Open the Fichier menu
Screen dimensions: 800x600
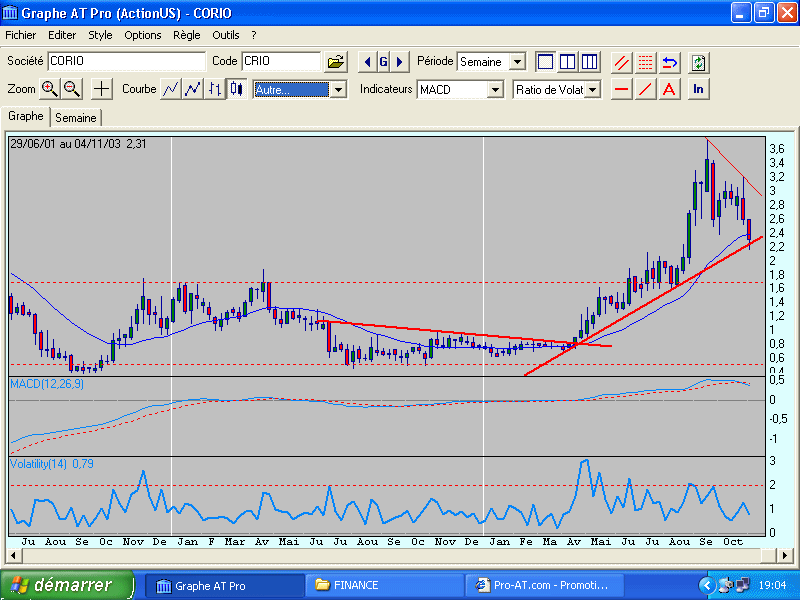pyautogui.click(x=20, y=35)
